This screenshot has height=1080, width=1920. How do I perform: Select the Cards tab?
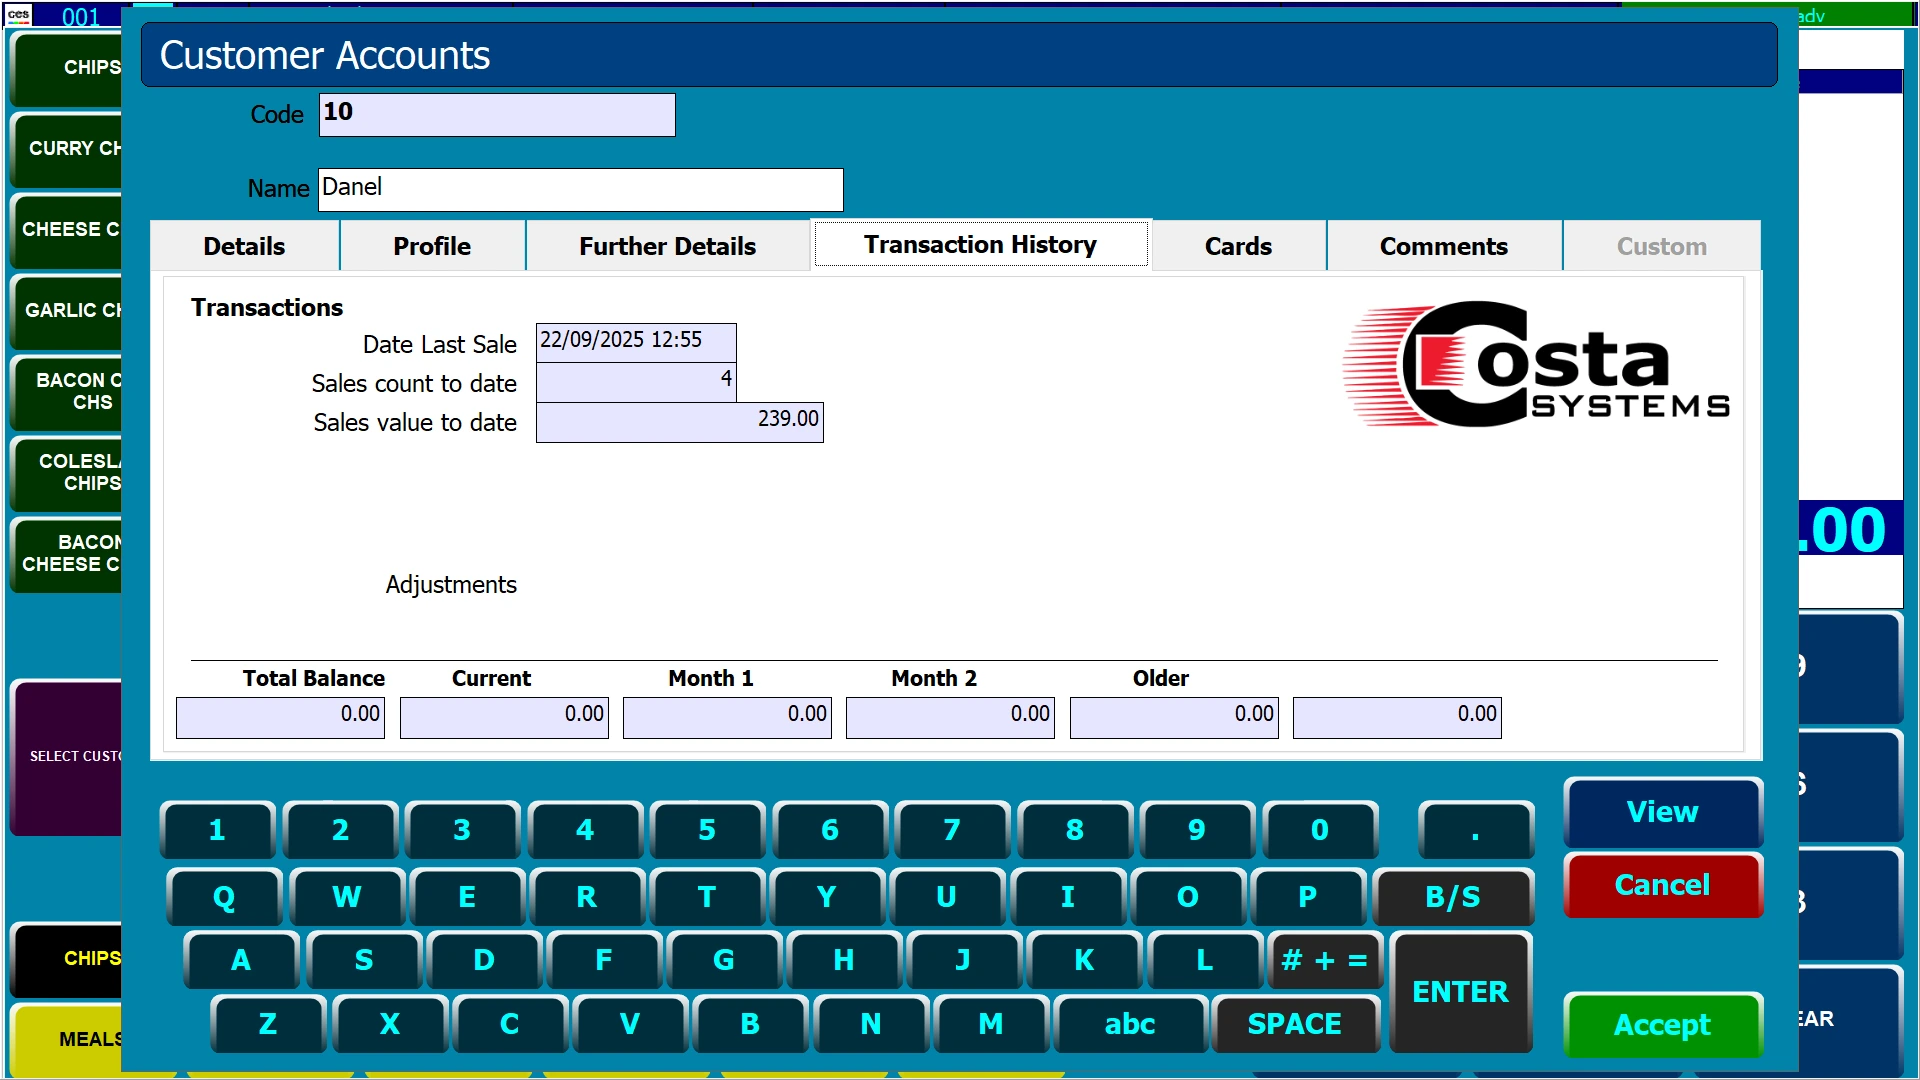click(x=1237, y=246)
